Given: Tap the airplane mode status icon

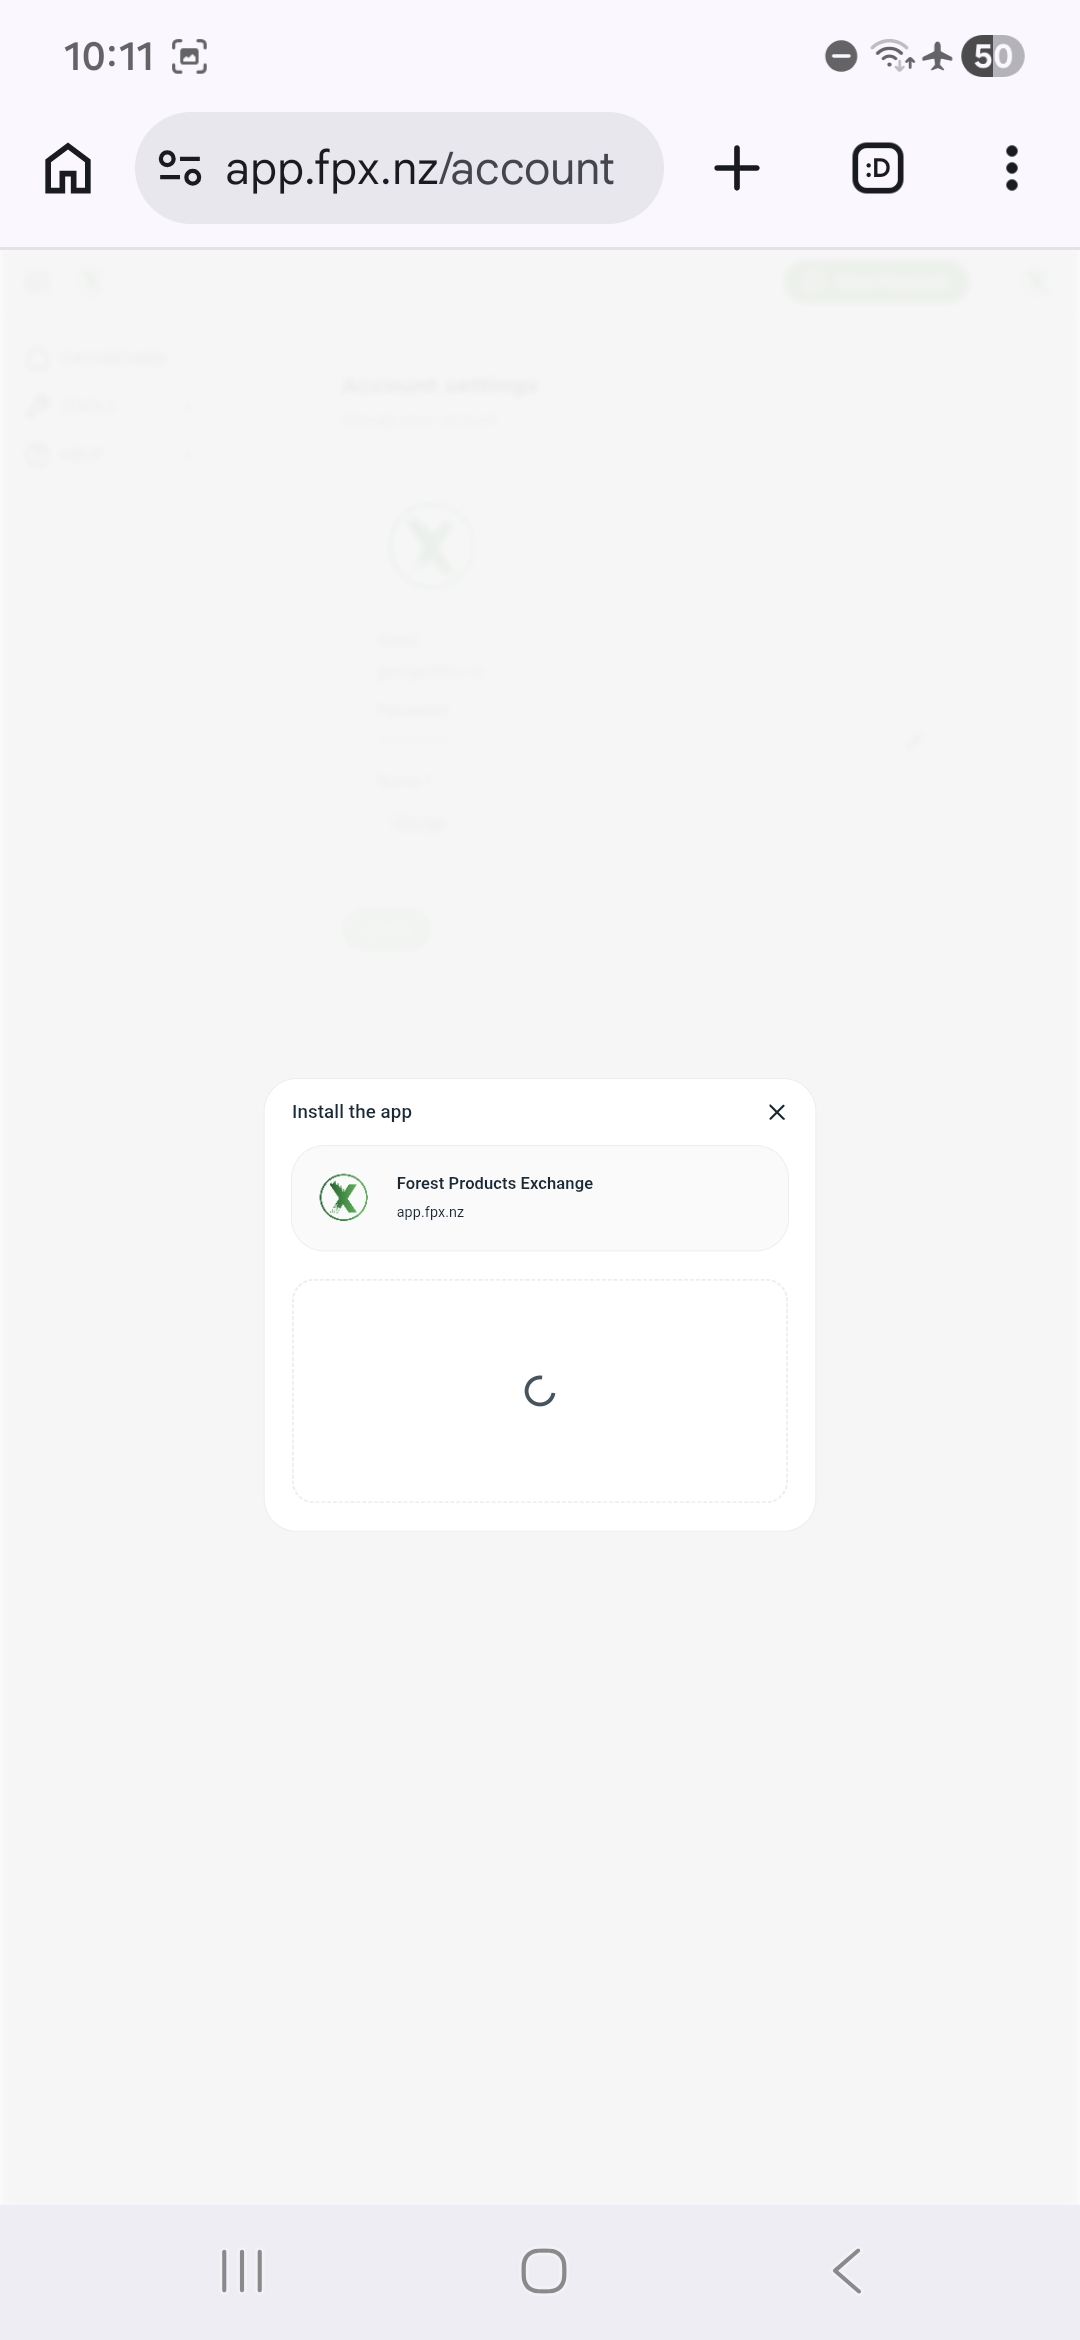Looking at the screenshot, I should pyautogui.click(x=937, y=57).
